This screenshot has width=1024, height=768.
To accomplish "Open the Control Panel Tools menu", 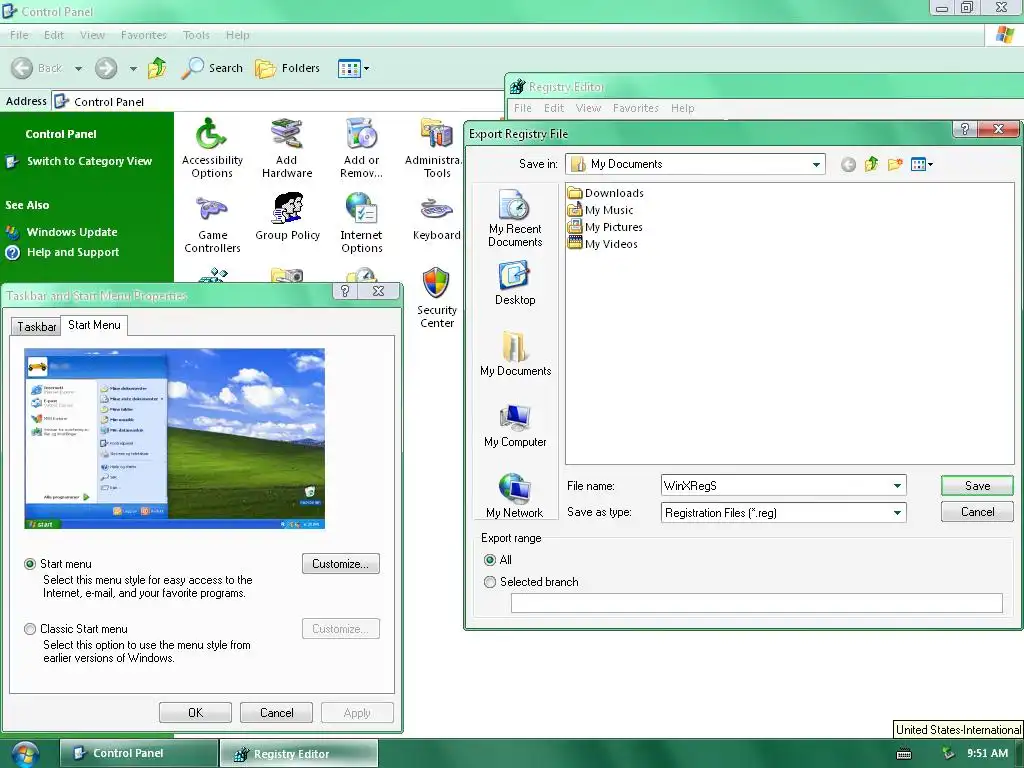I will point(196,35).
